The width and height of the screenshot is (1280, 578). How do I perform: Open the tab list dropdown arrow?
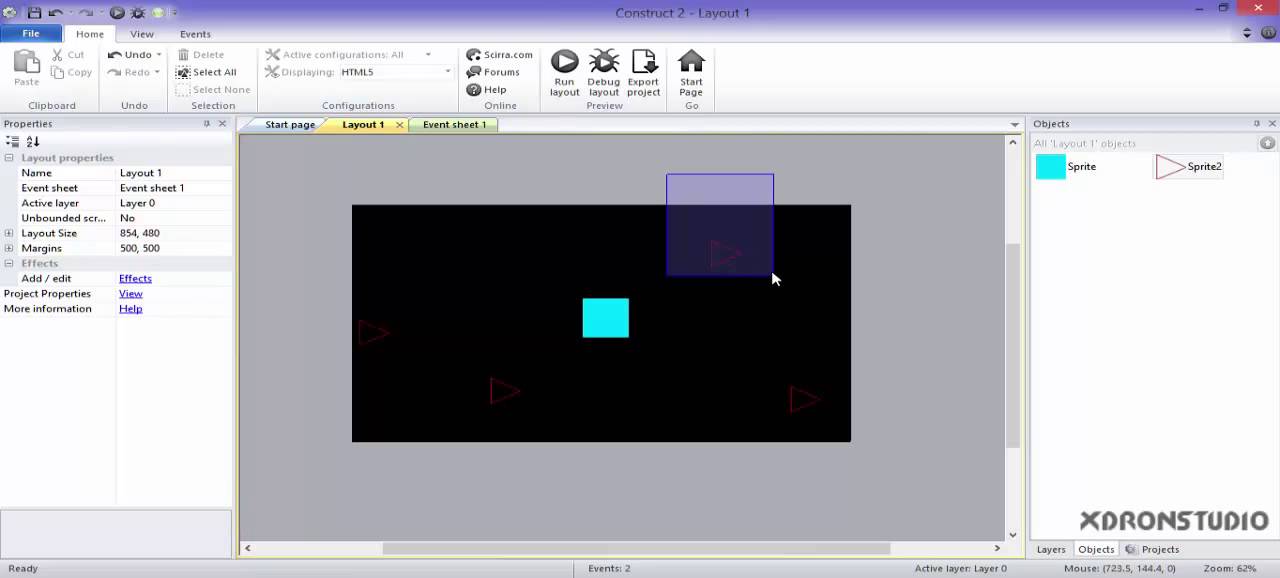tap(1016, 125)
